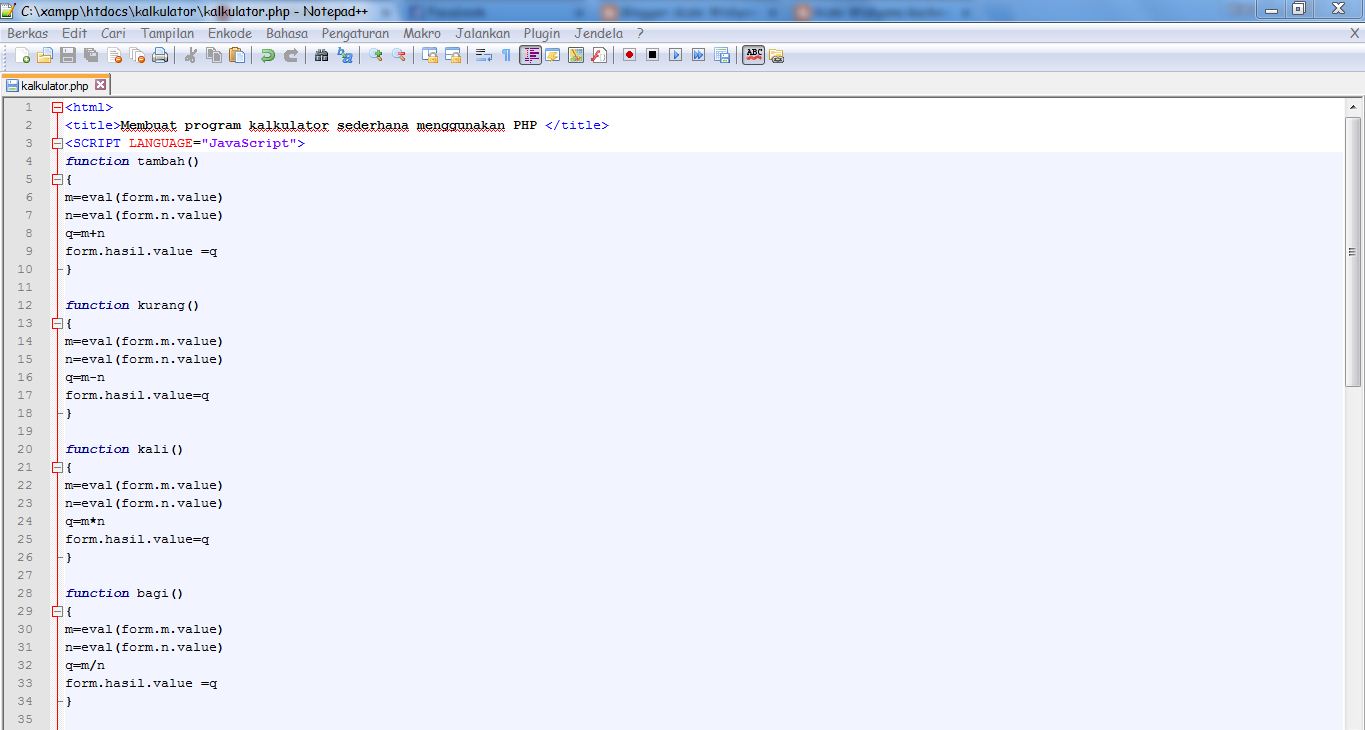Create a new file via toolbar icon
This screenshot has height=730, width=1365.
(24, 55)
